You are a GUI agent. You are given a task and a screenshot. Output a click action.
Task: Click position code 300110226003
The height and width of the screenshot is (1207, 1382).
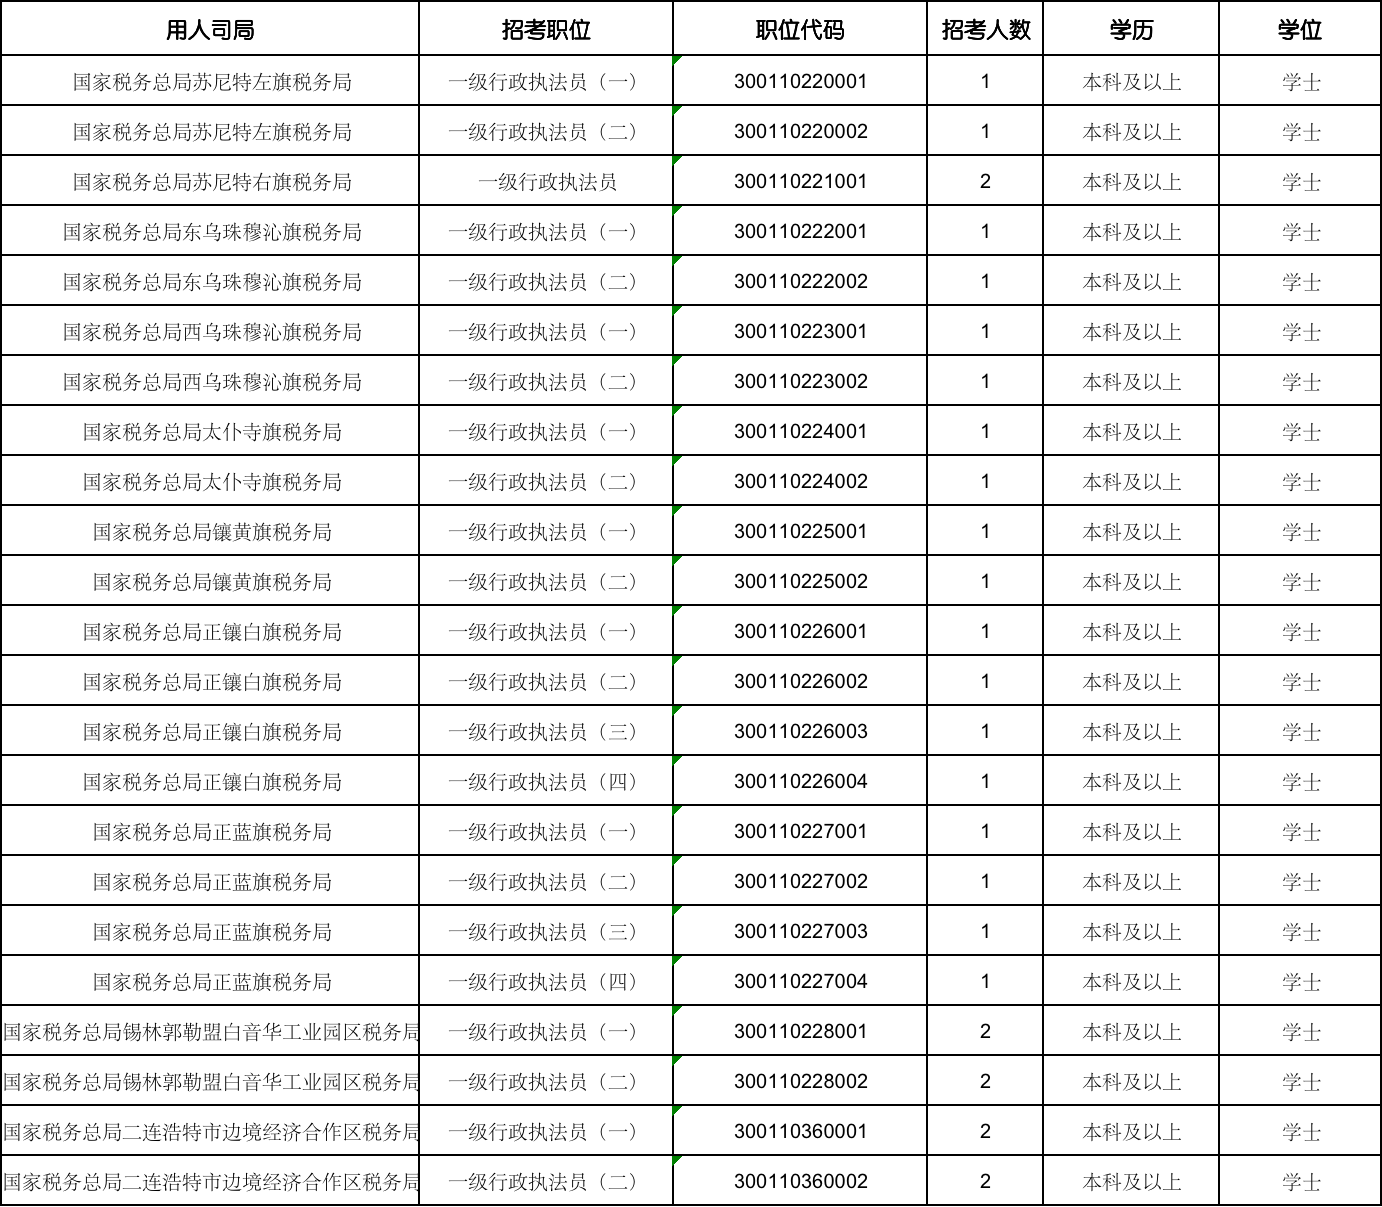800,731
